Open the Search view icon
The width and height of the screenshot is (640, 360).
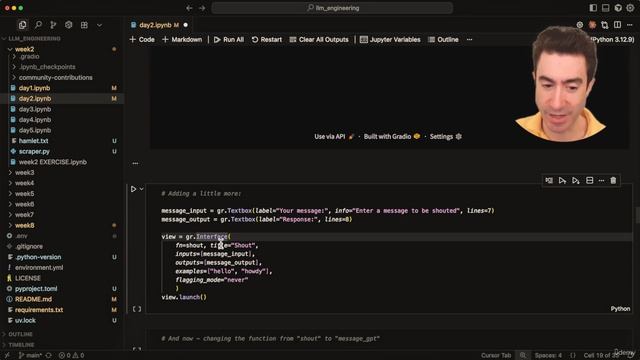tap(38, 25)
